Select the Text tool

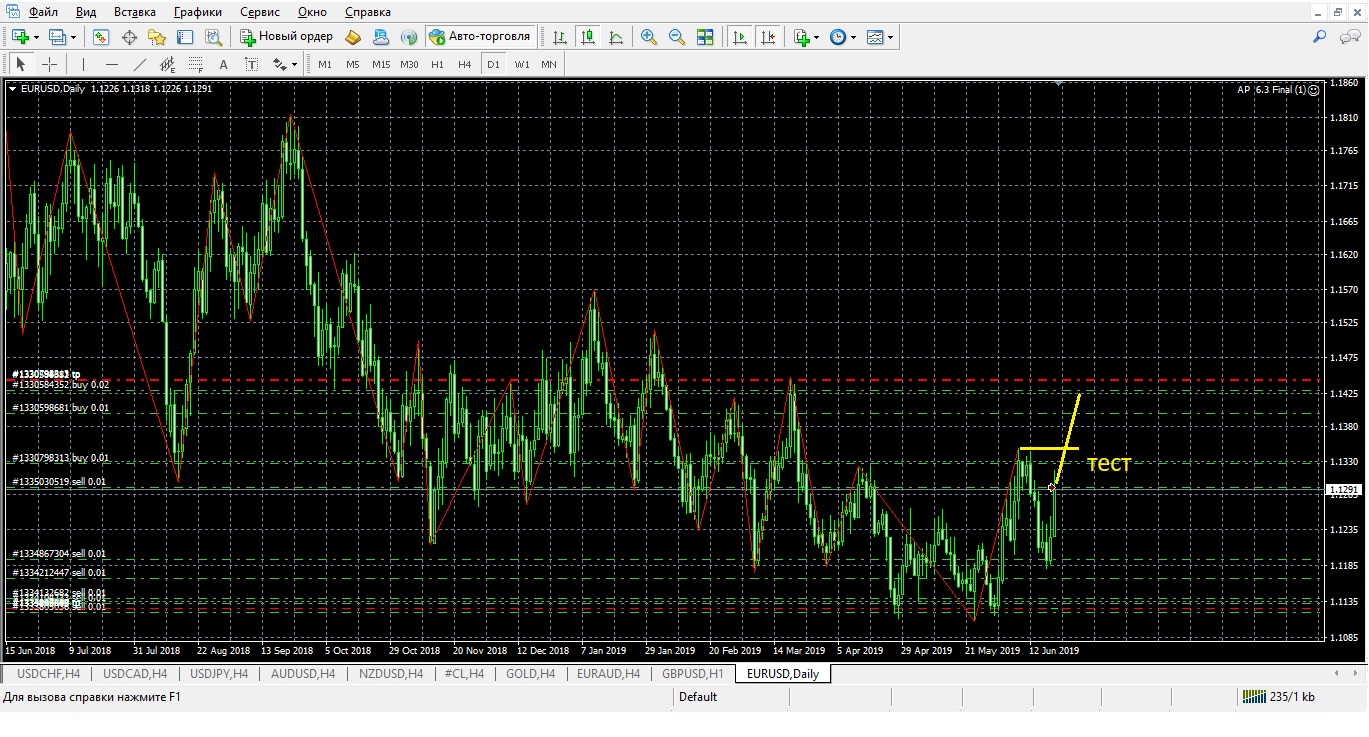point(224,64)
